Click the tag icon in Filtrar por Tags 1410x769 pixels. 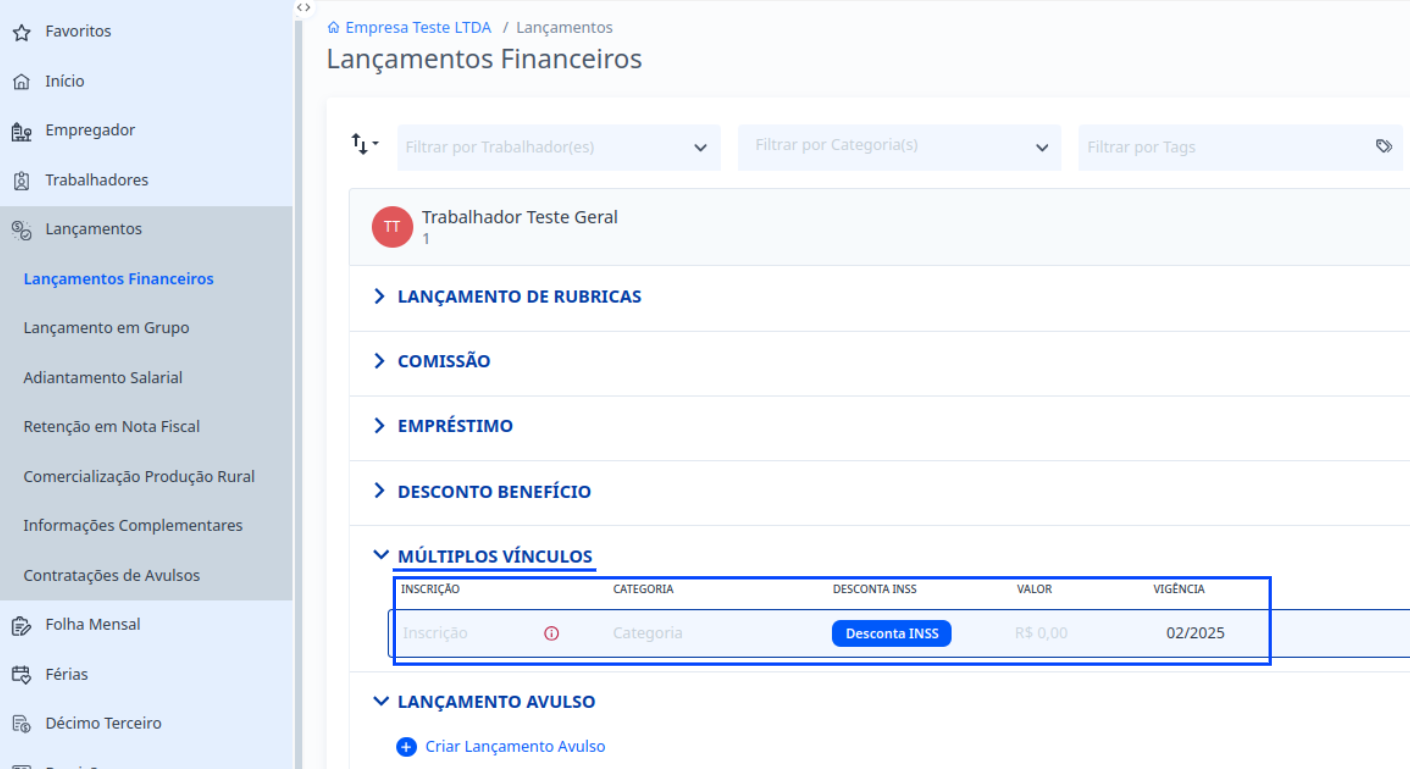[x=1384, y=146]
